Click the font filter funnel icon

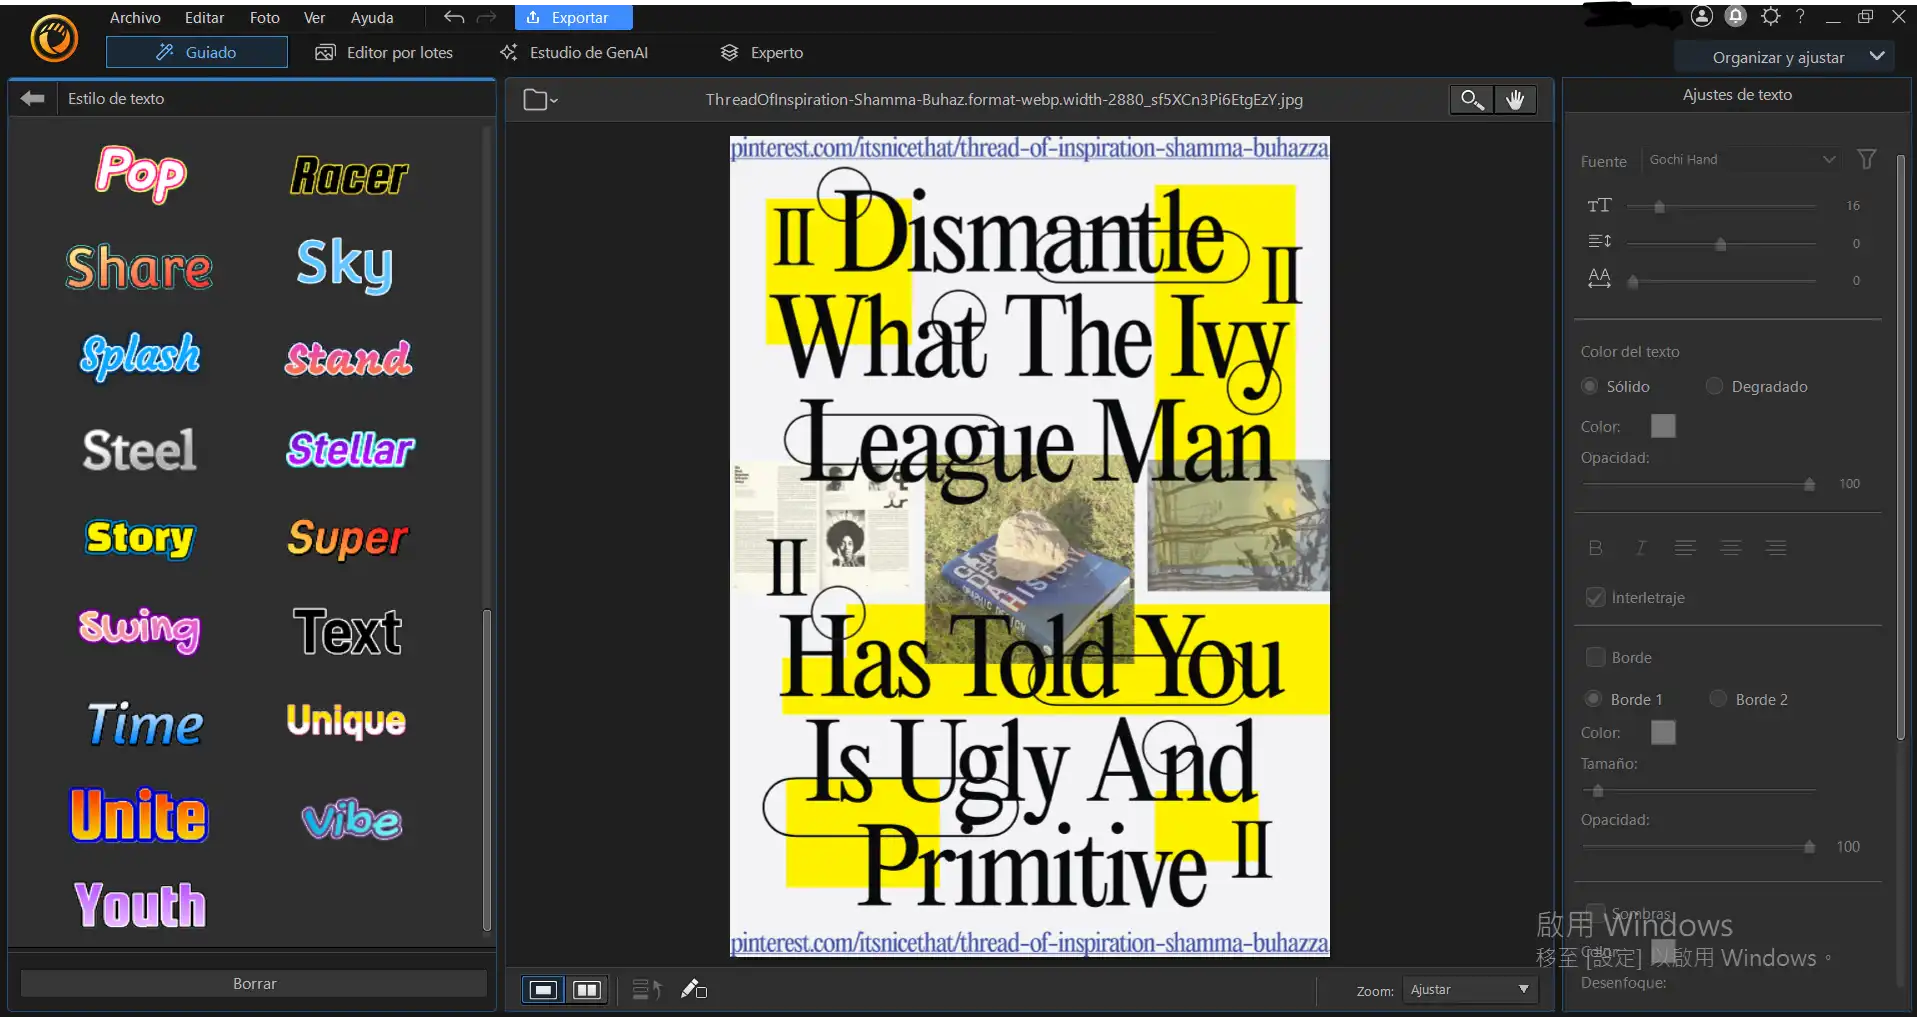coord(1866,160)
